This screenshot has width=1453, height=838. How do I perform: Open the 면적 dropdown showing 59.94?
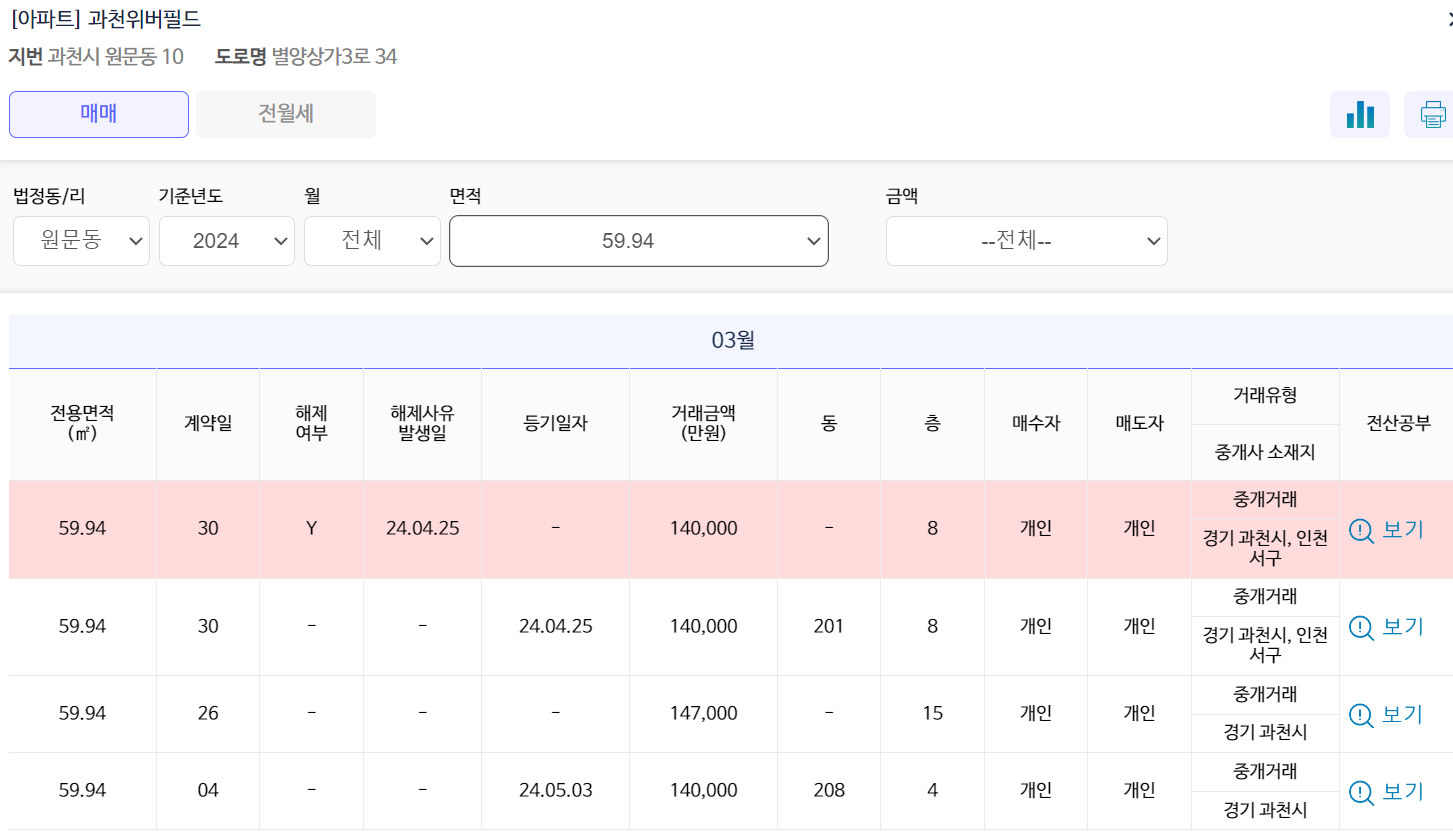[639, 241]
